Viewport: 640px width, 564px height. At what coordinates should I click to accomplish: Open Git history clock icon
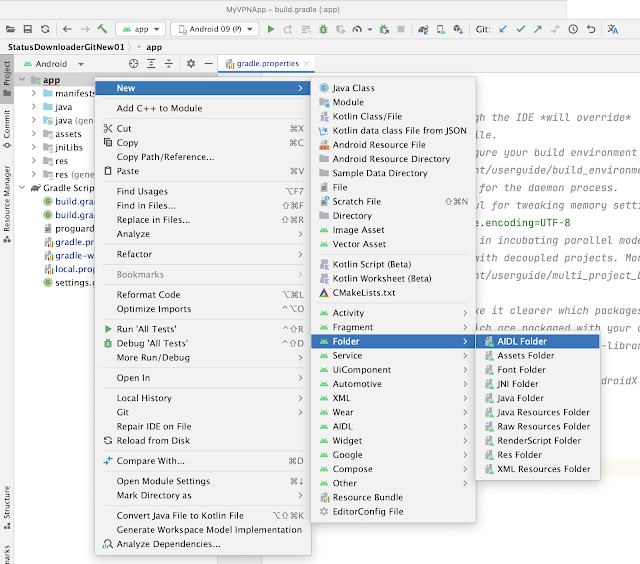click(x=573, y=29)
